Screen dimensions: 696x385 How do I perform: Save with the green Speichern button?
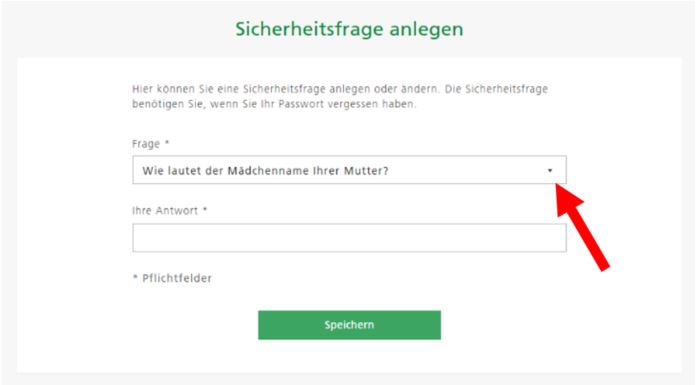349,325
